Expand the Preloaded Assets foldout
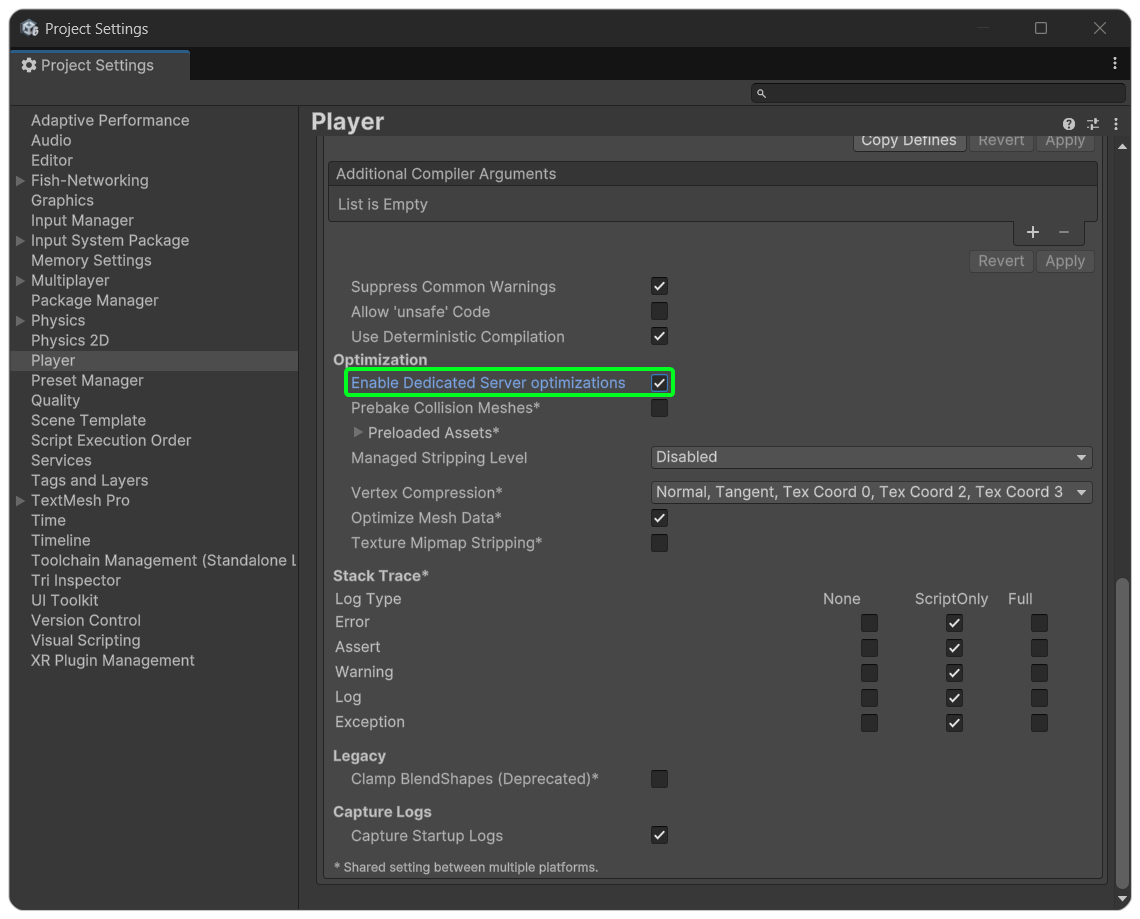This screenshot has height=919, width=1140. coord(359,433)
